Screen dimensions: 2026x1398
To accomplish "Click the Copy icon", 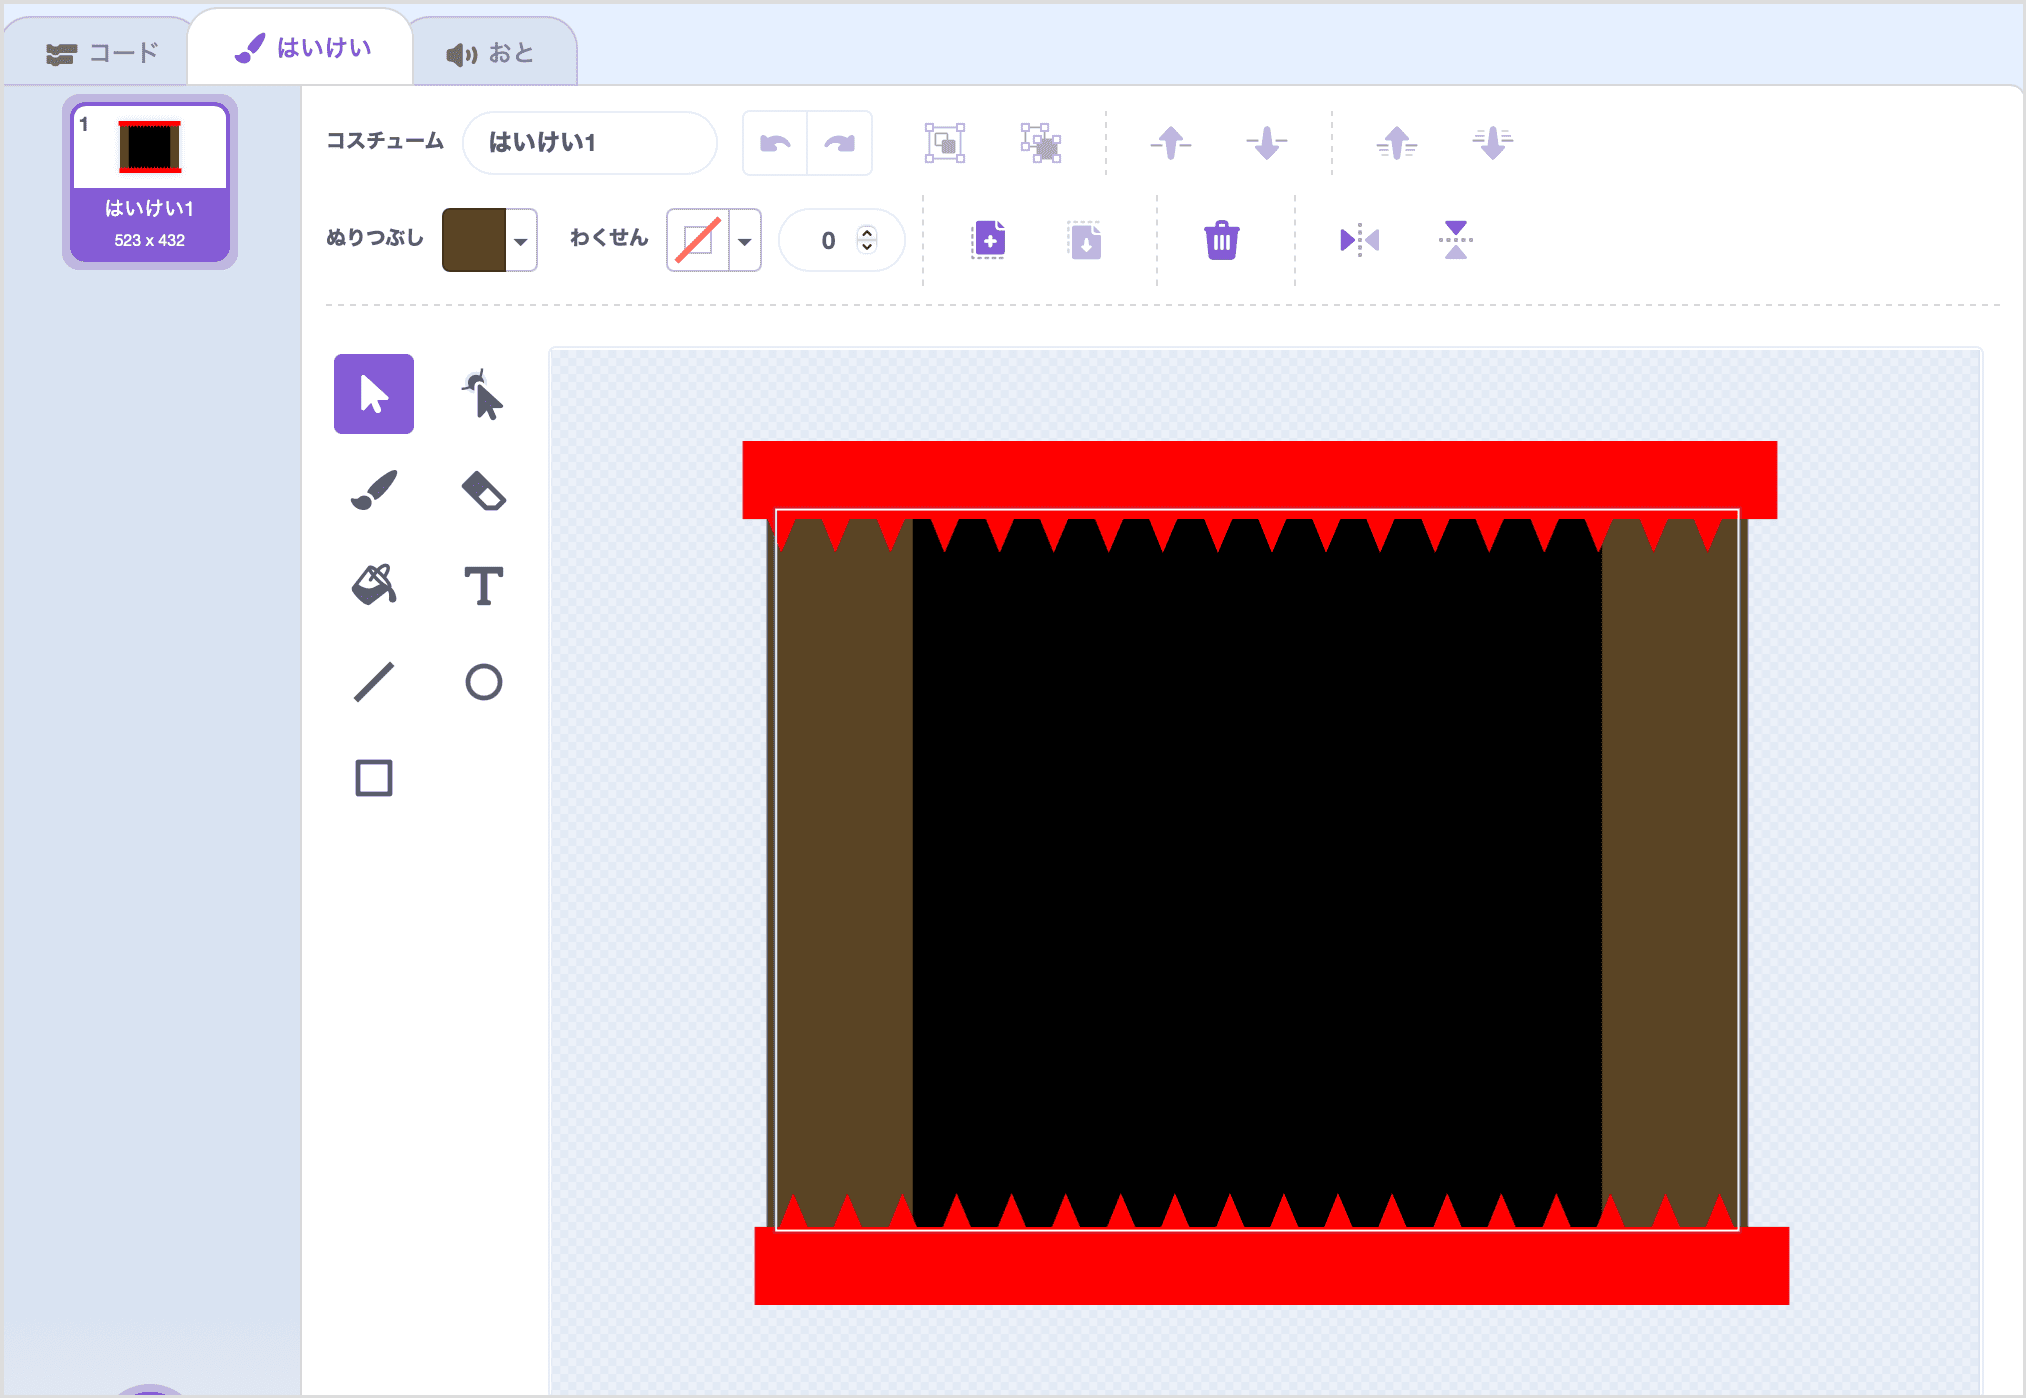I will 988,240.
